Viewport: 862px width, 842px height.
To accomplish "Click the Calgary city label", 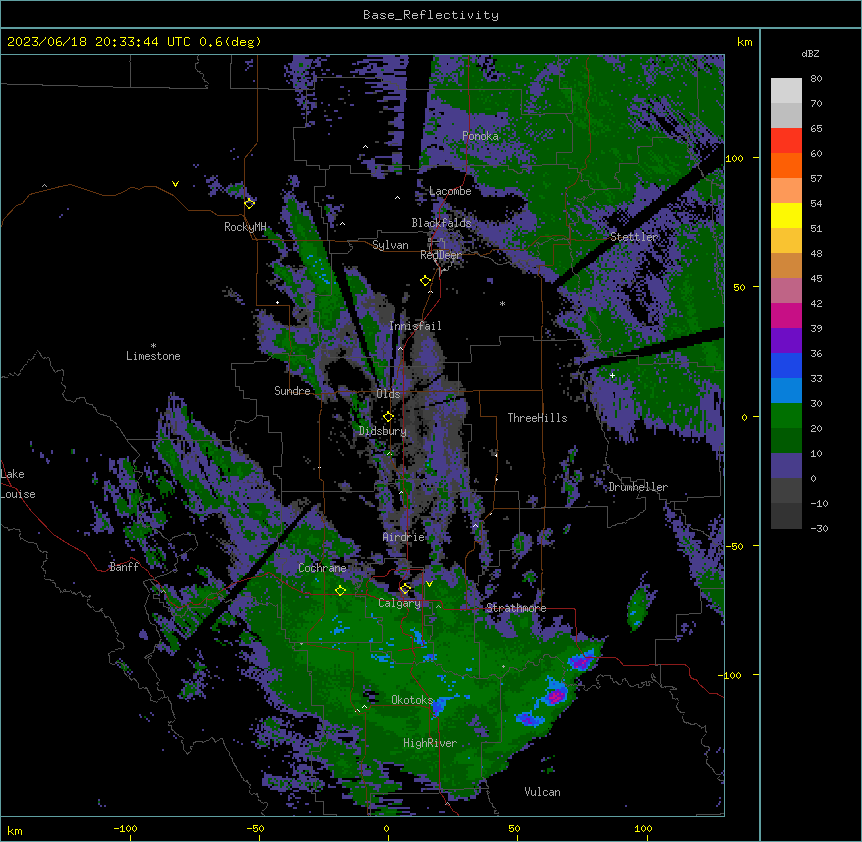I will click(399, 603).
